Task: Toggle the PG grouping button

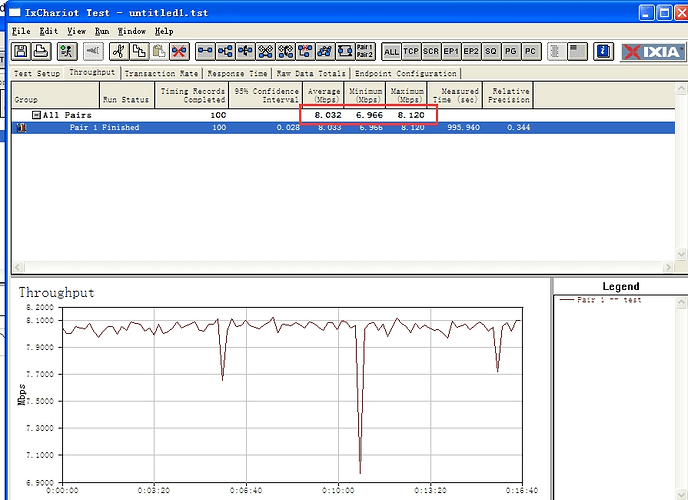Action: point(510,51)
